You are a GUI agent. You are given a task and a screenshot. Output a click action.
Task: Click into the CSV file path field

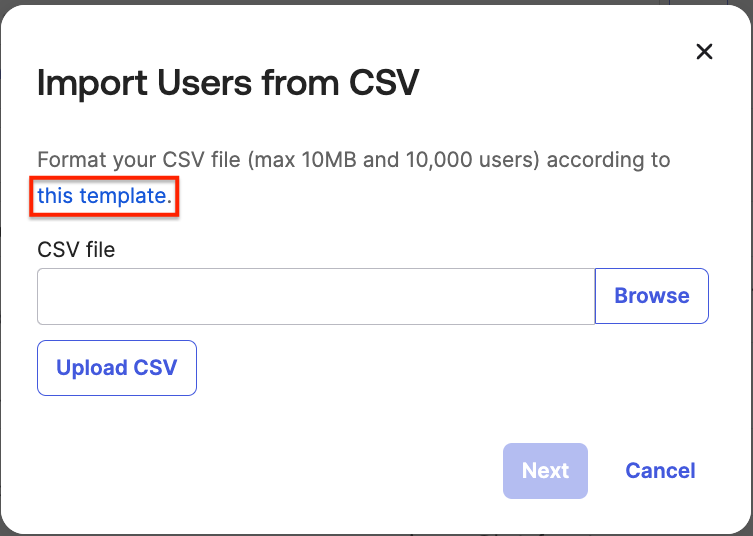pyautogui.click(x=316, y=296)
